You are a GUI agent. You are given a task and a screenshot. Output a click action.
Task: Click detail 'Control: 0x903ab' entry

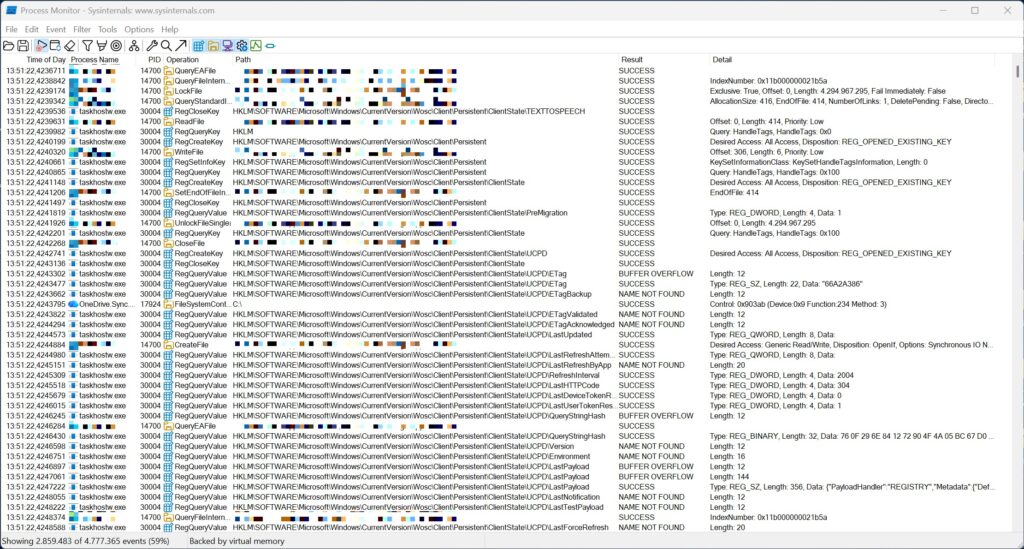(798, 304)
